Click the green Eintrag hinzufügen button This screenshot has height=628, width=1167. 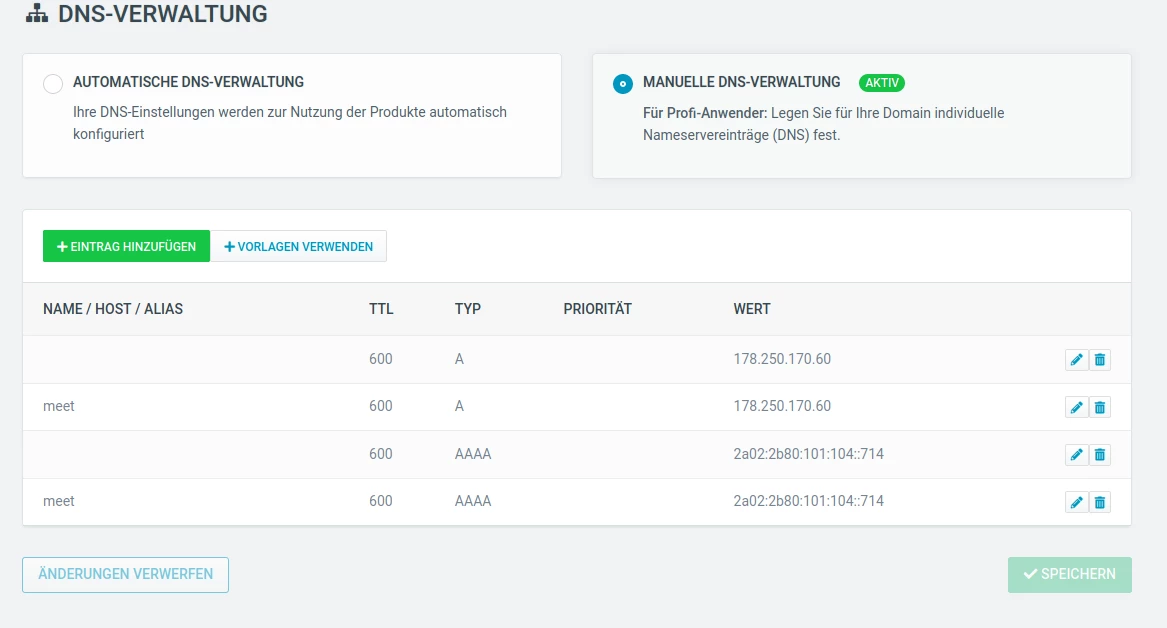[126, 247]
